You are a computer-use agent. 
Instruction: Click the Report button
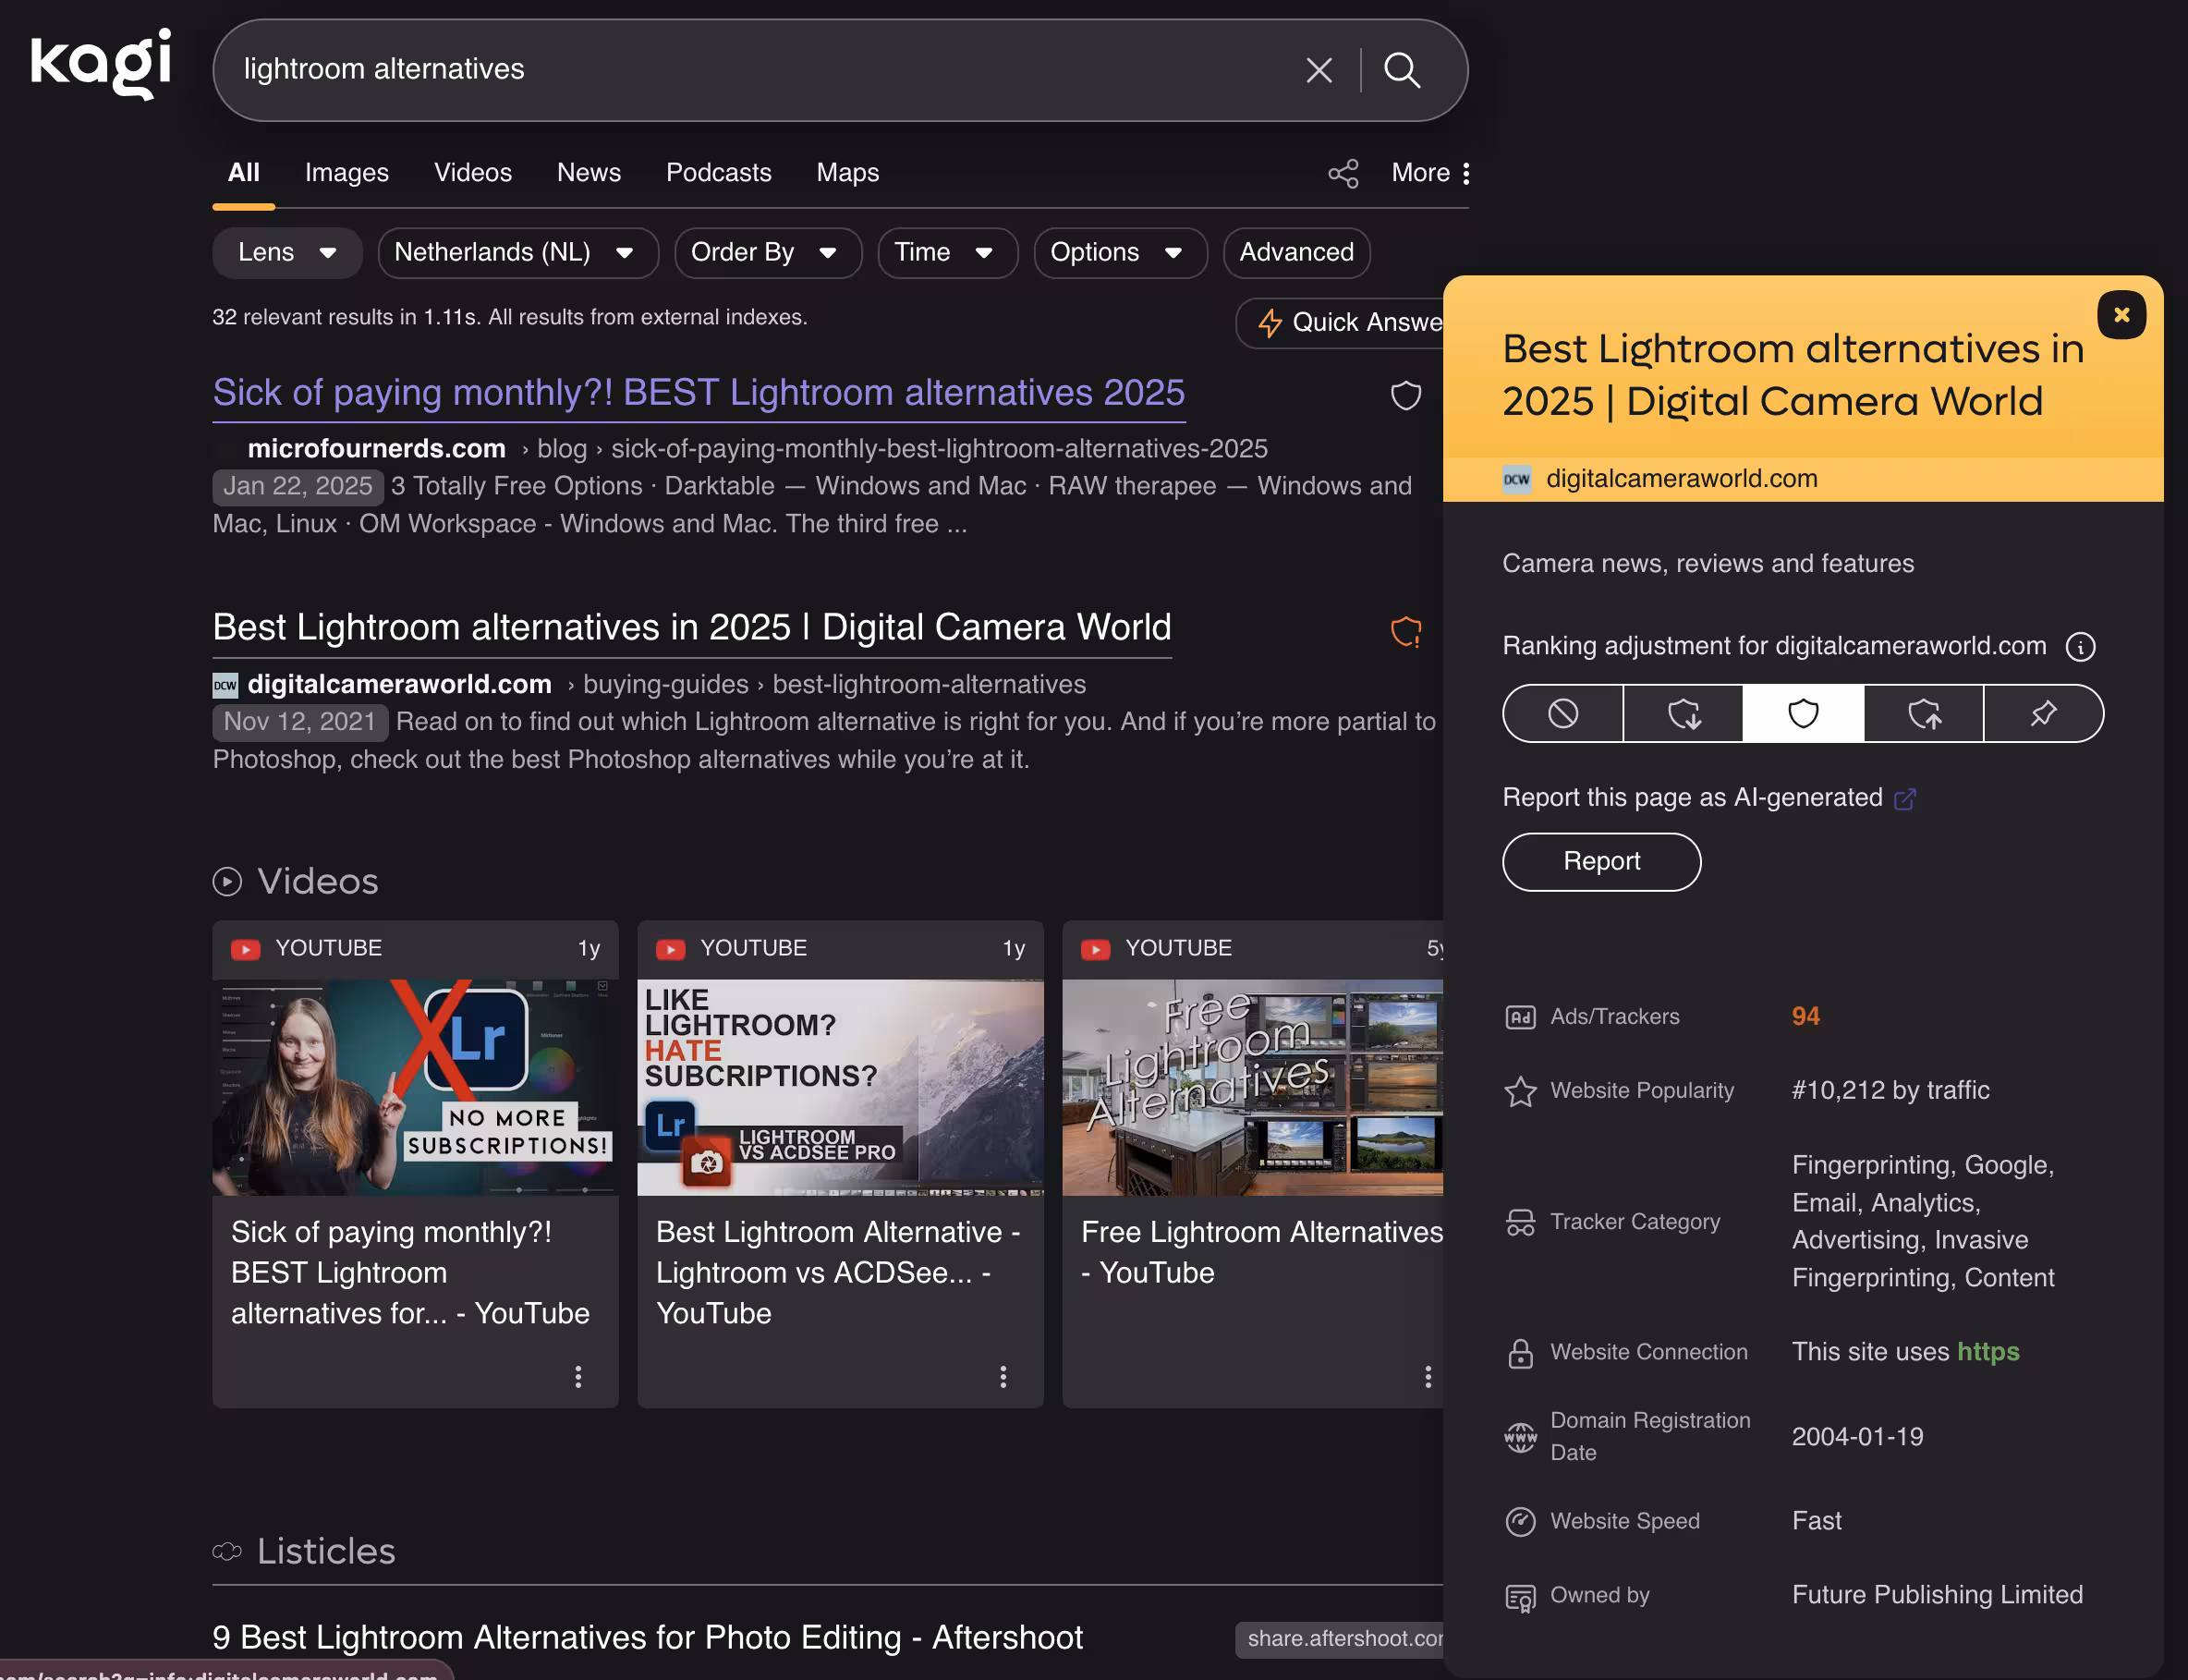tap(1601, 862)
